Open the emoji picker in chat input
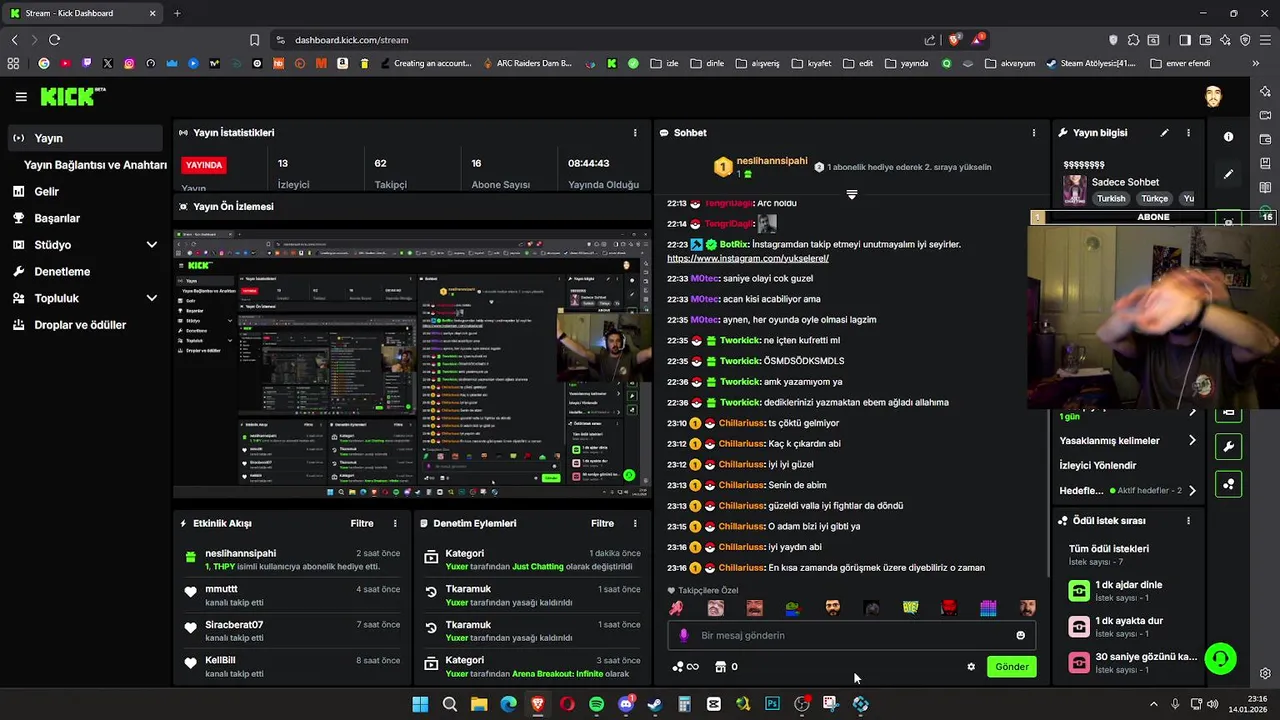The width and height of the screenshot is (1280, 720). pyautogui.click(x=1020, y=635)
